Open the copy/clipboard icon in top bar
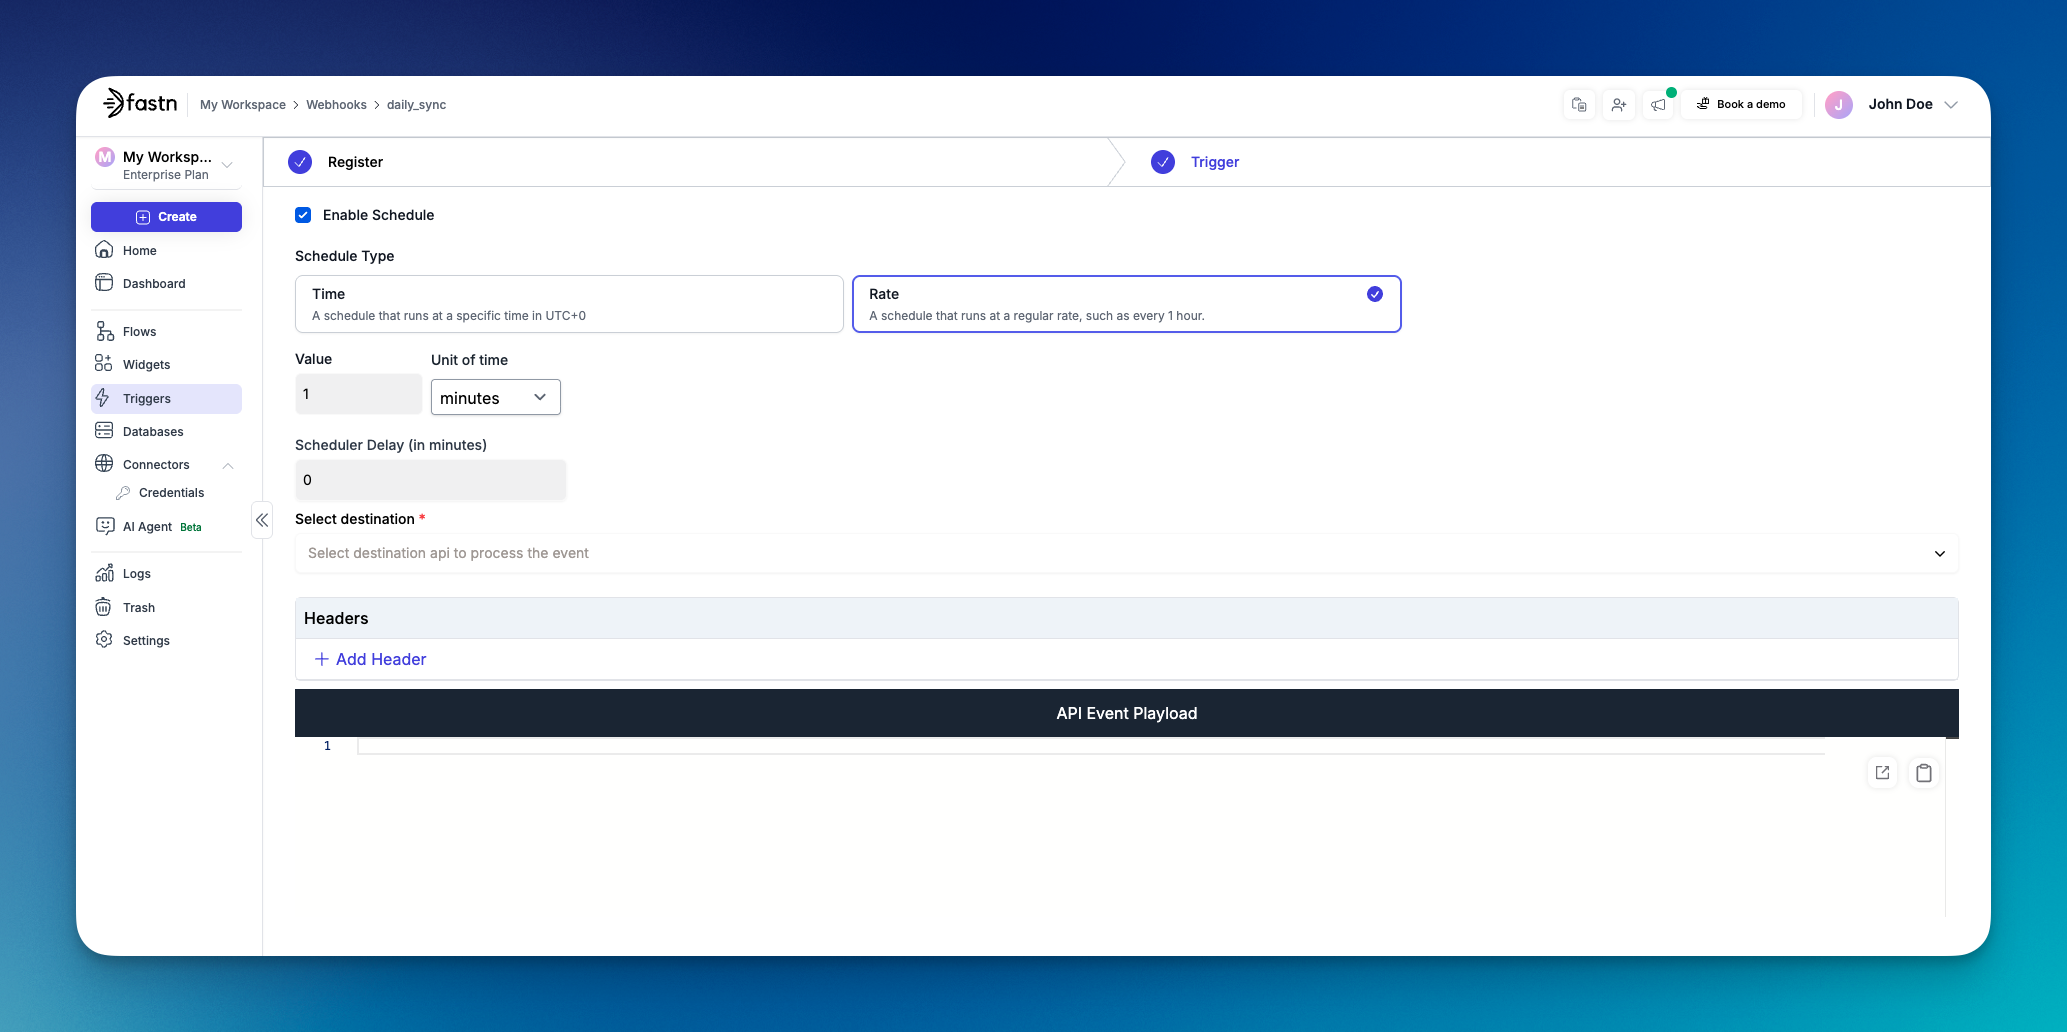Viewport: 2067px width, 1032px height. [x=1579, y=104]
